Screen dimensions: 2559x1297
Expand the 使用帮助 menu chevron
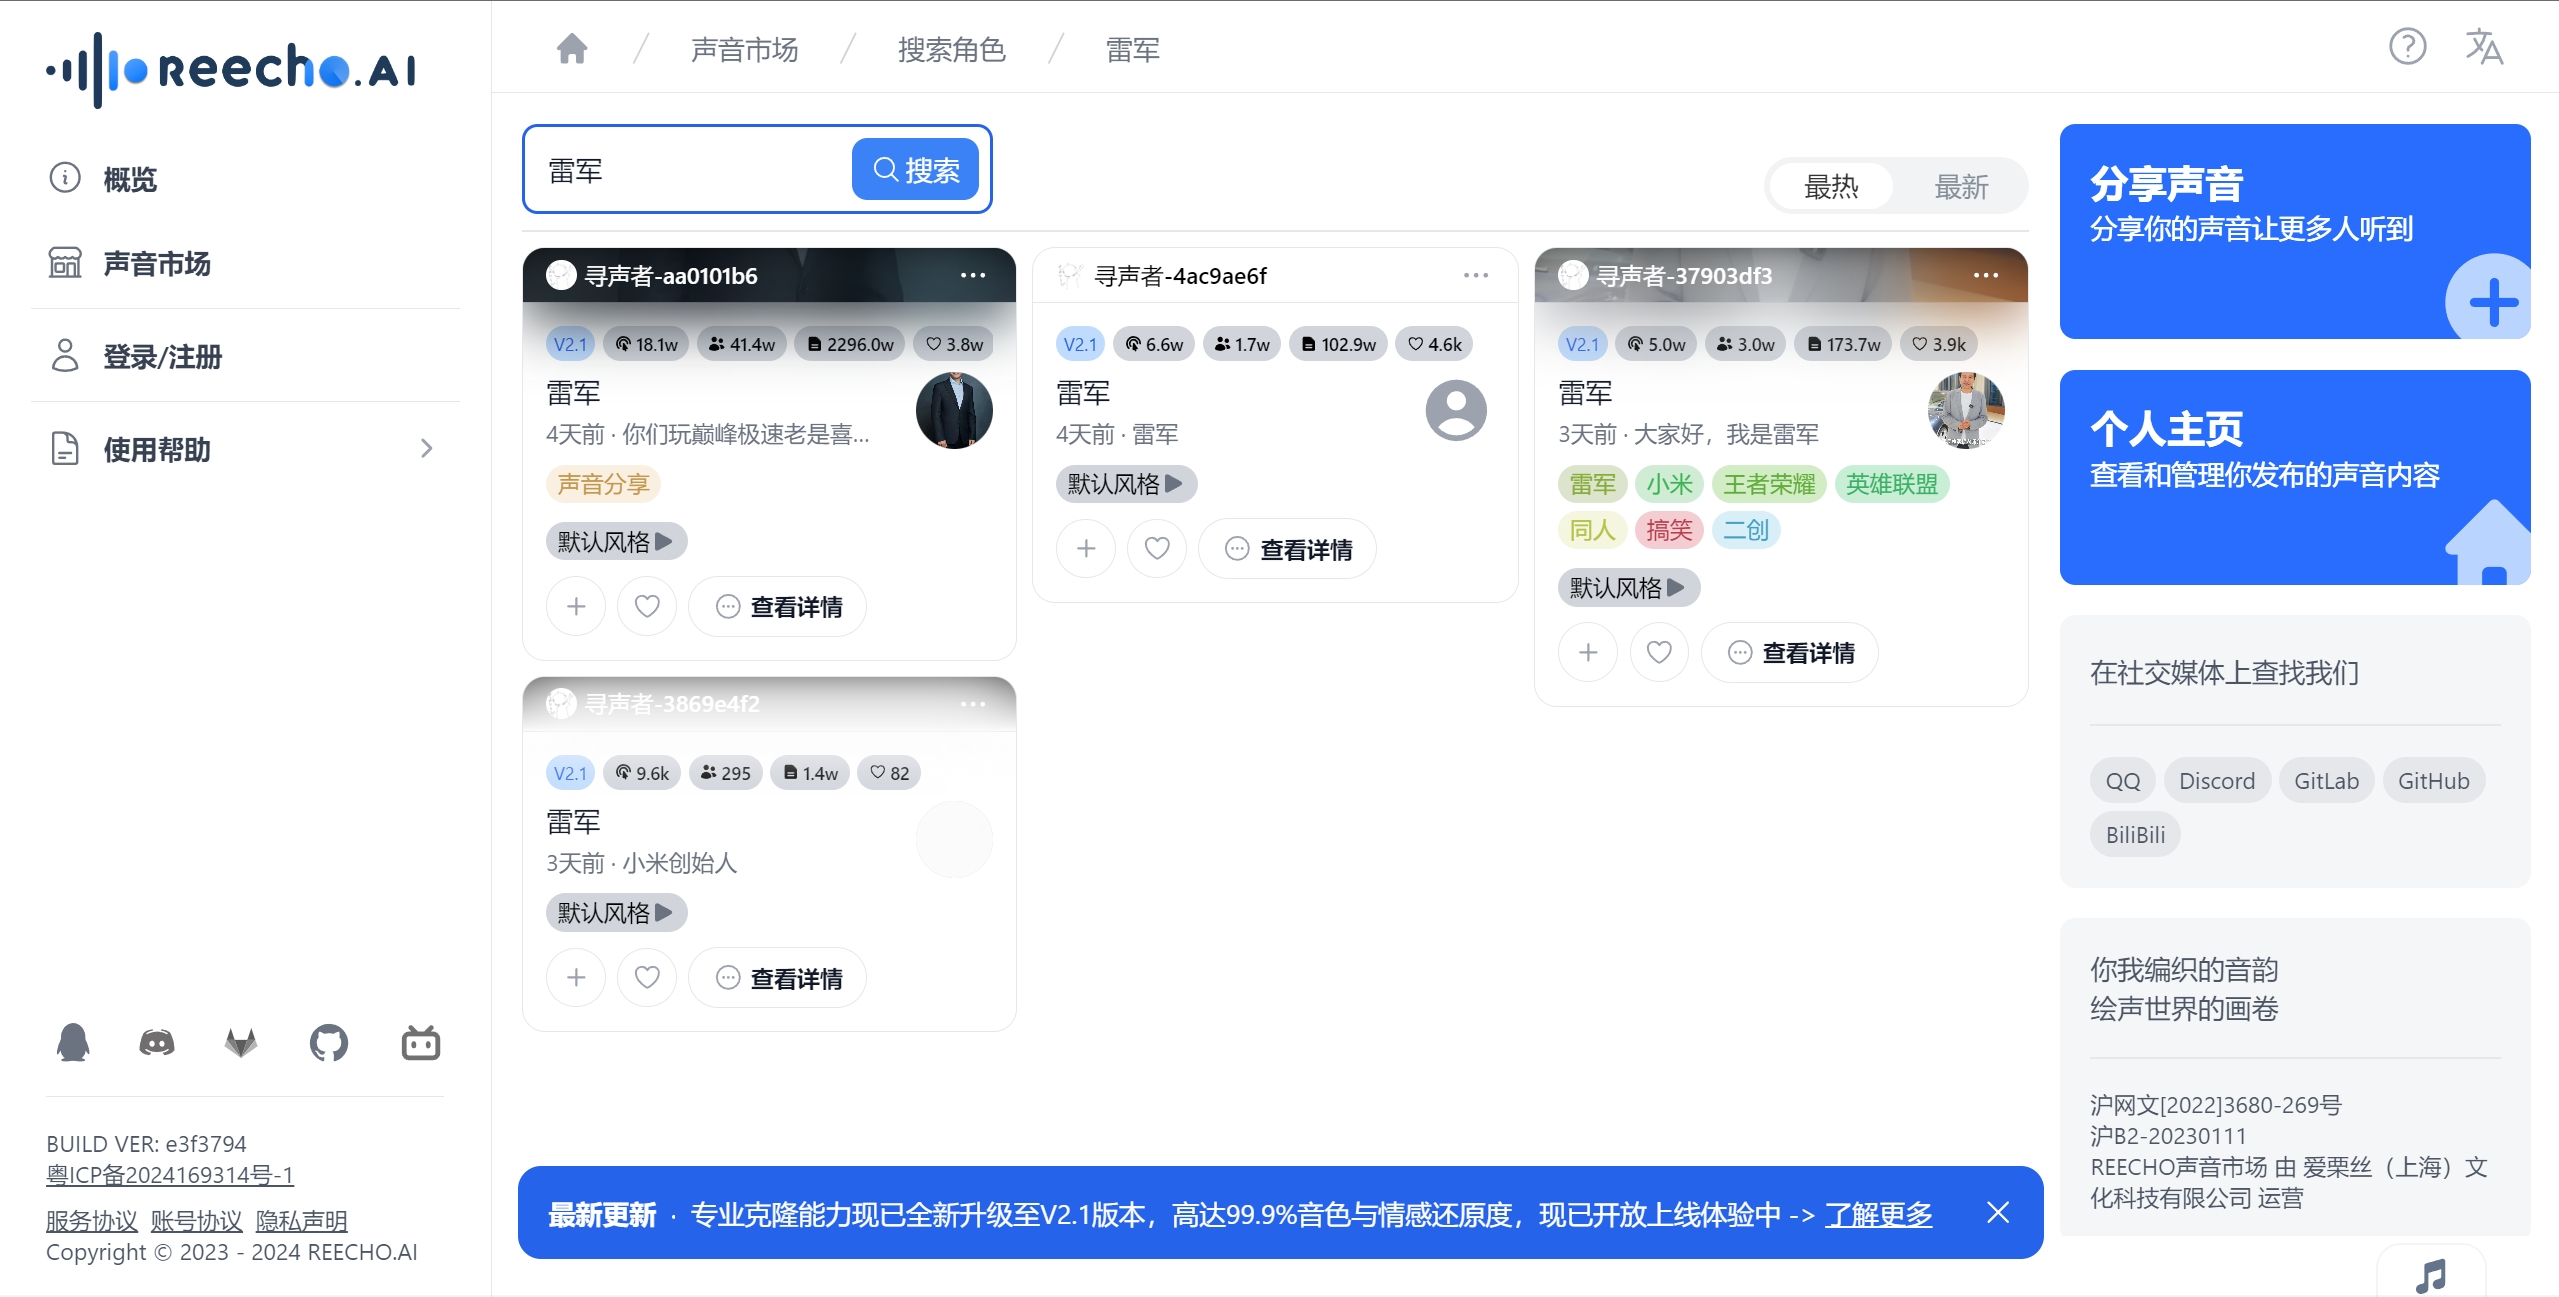[426, 448]
